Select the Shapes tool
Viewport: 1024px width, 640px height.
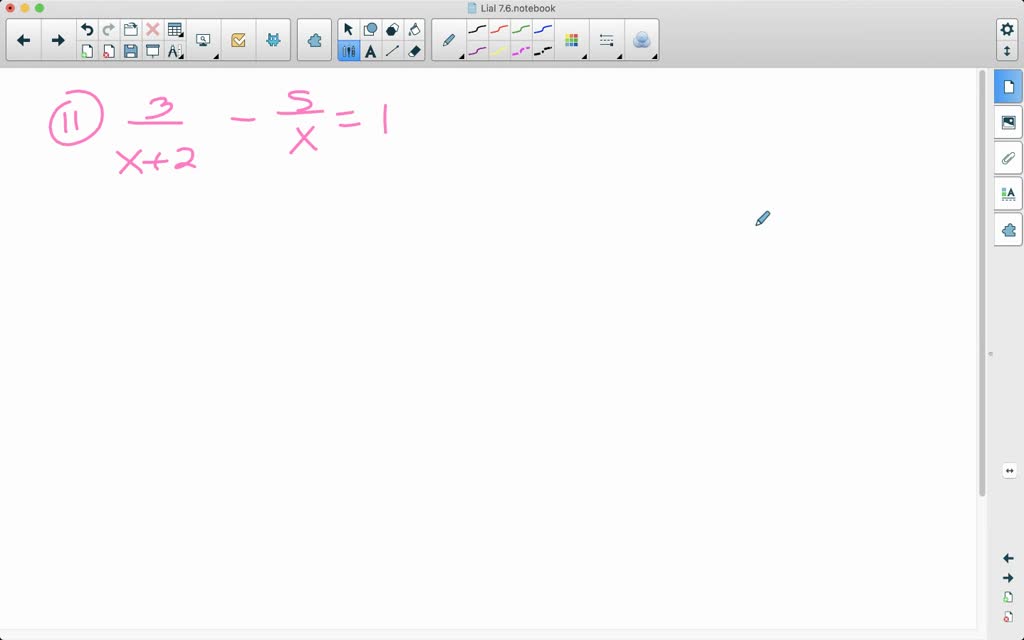(371, 29)
